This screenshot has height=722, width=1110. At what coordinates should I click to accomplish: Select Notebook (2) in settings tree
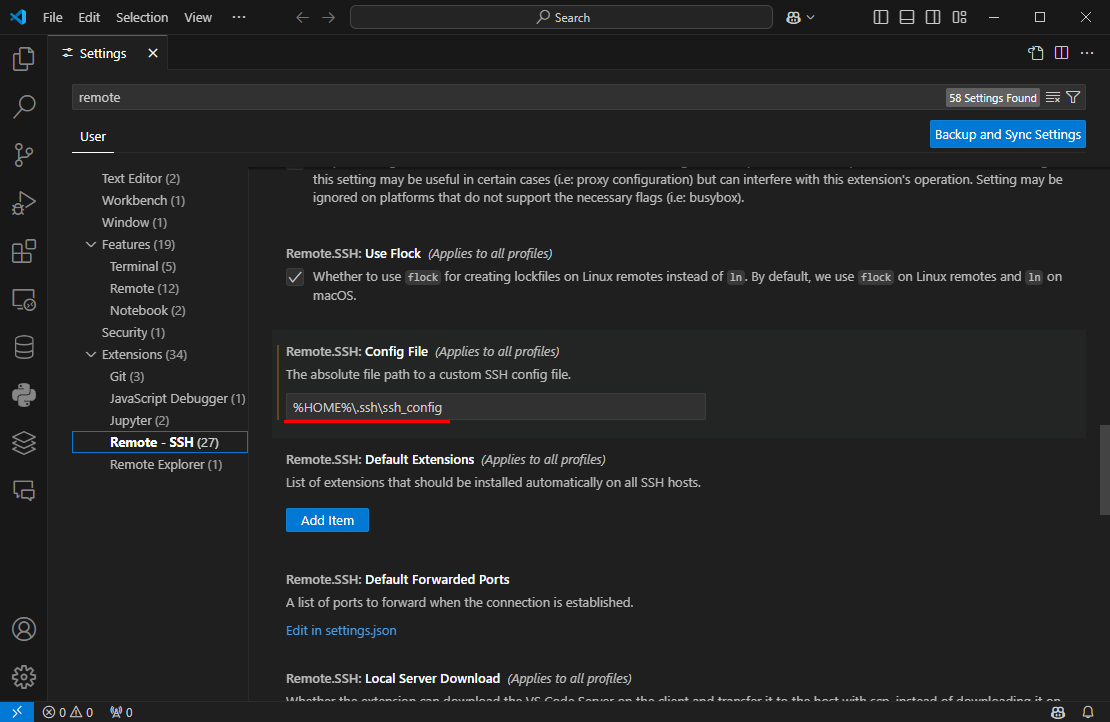148,310
